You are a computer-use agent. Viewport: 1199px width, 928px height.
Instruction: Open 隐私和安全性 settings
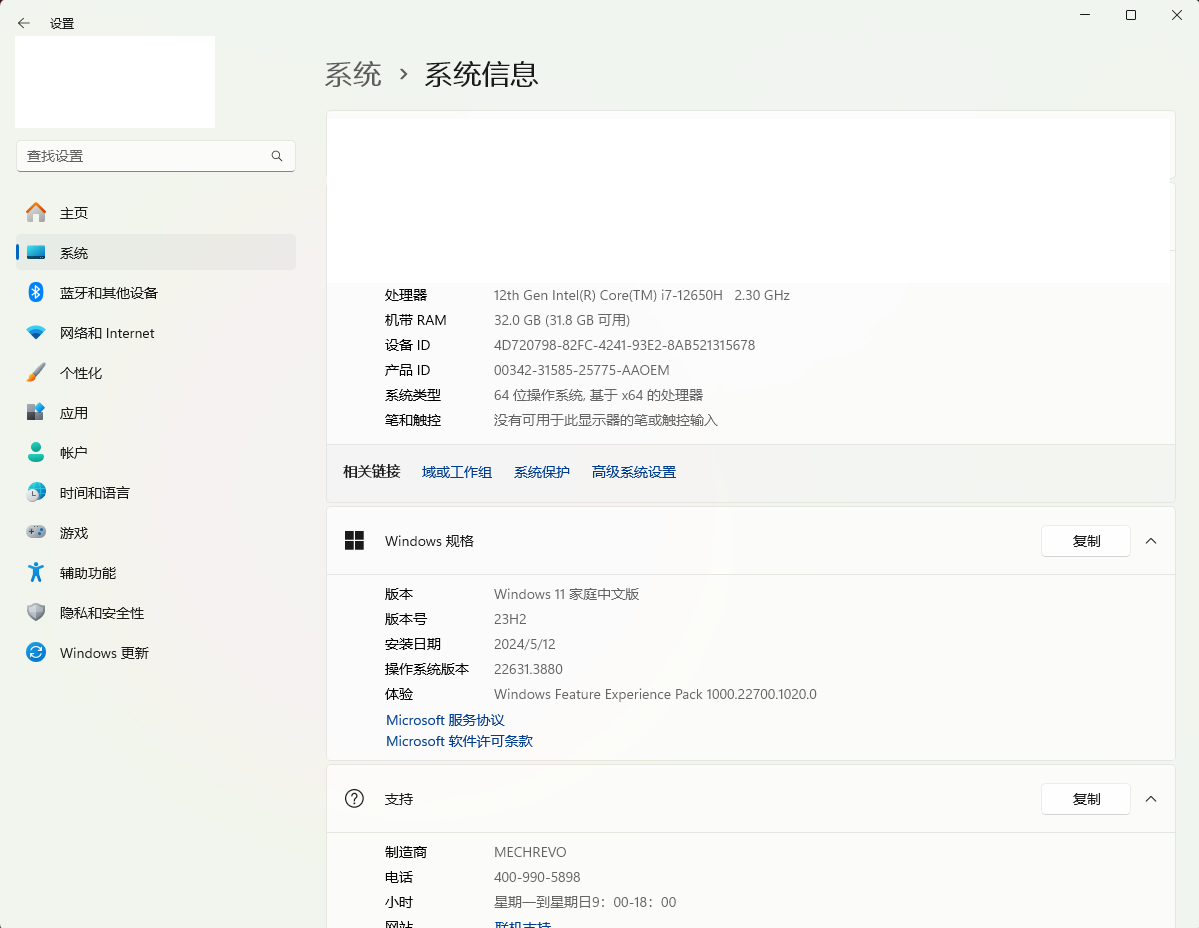(x=156, y=612)
